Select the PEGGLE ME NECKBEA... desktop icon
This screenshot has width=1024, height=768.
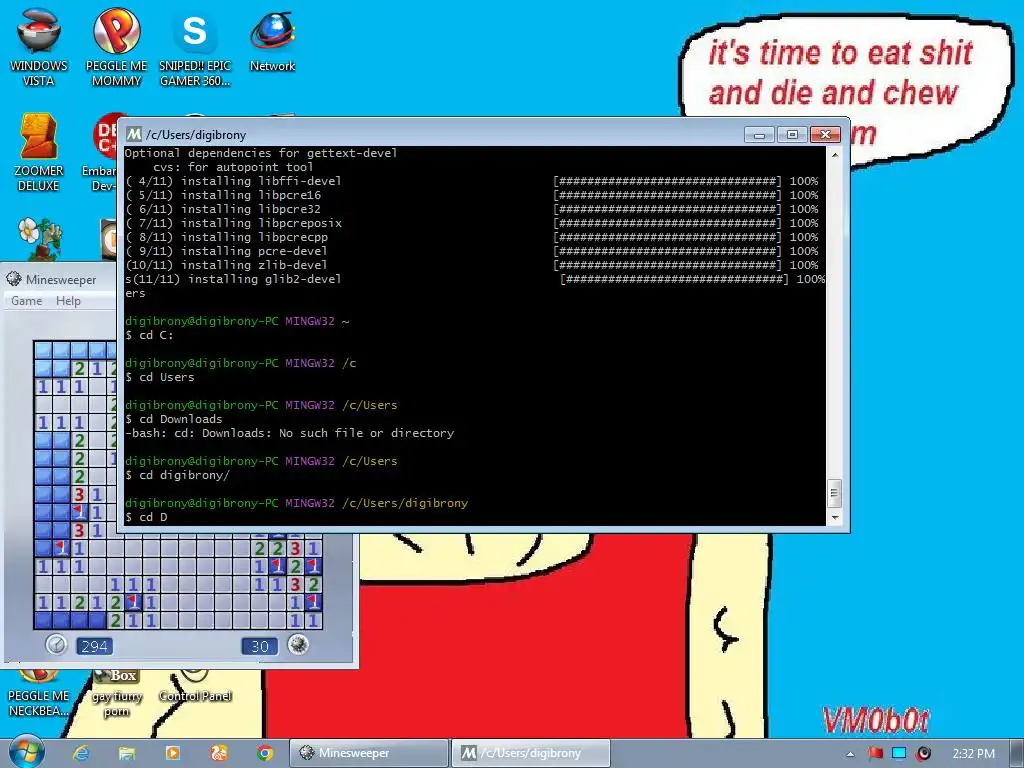[x=39, y=694]
